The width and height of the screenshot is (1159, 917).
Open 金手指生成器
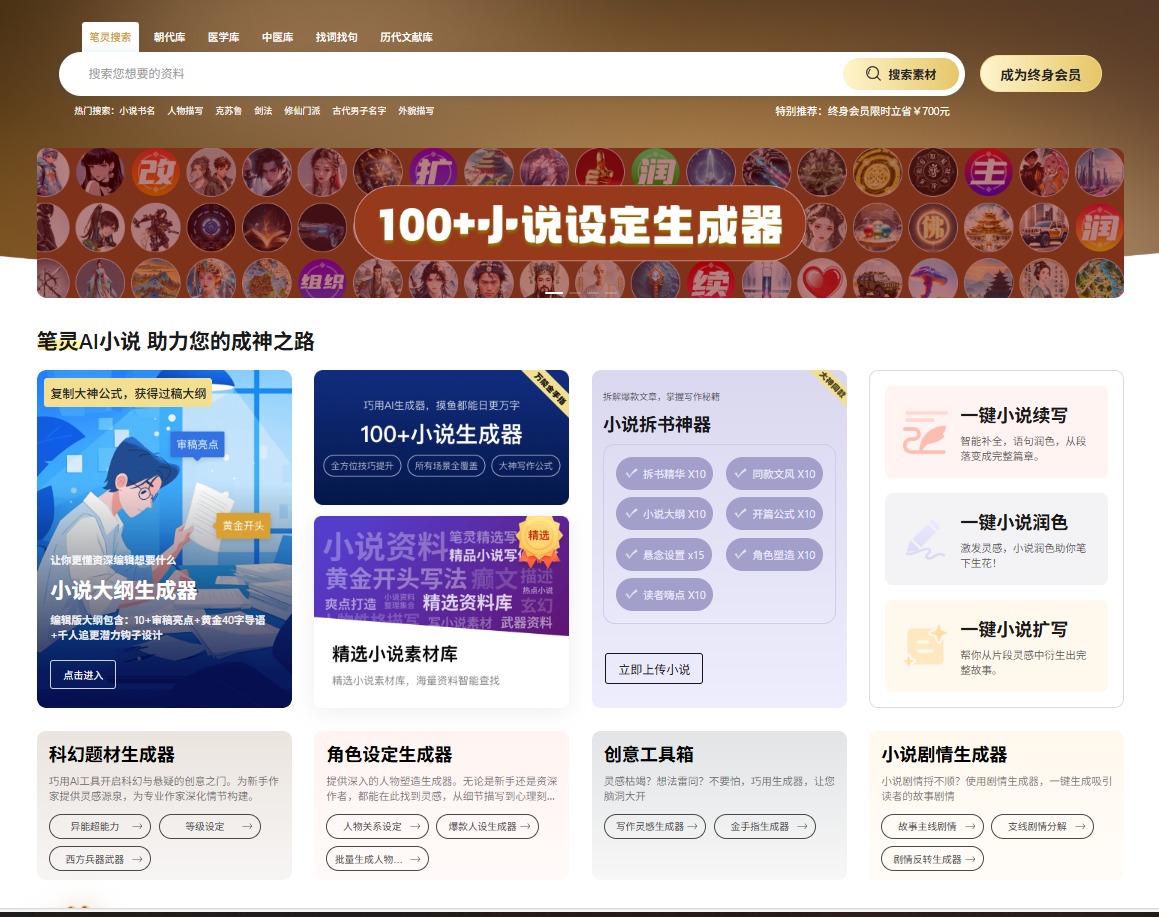[765, 826]
